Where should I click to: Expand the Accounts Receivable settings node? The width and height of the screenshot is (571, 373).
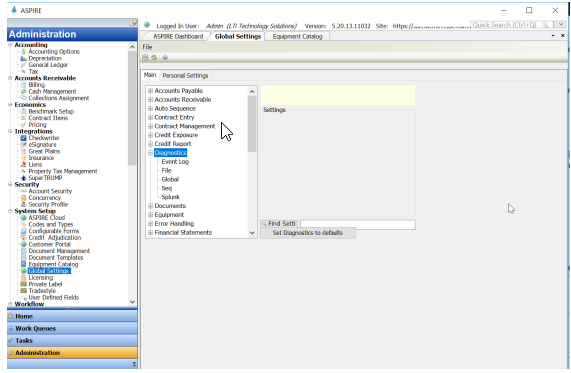tap(150, 99)
